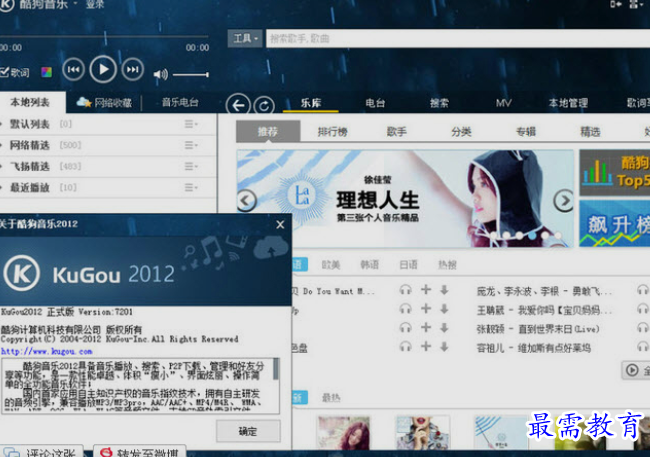Select the 乐库 main tab
Image resolution: width=650 pixels, height=457 pixels.
311,103
